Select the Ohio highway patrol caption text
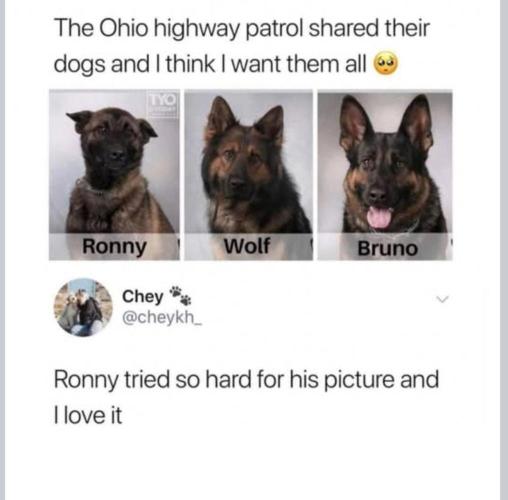The image size is (508, 500). coord(242,46)
